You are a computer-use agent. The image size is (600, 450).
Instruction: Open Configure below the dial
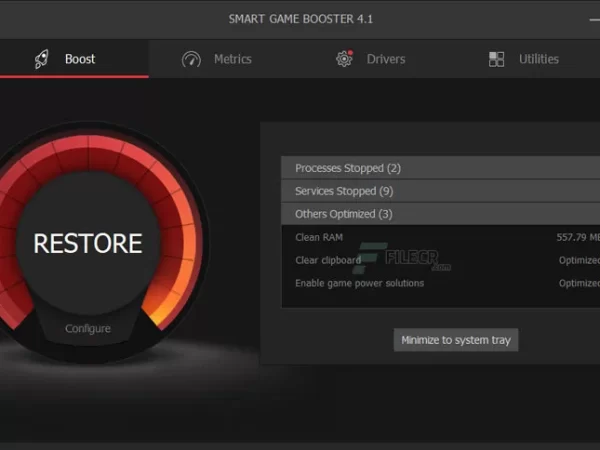pos(88,328)
